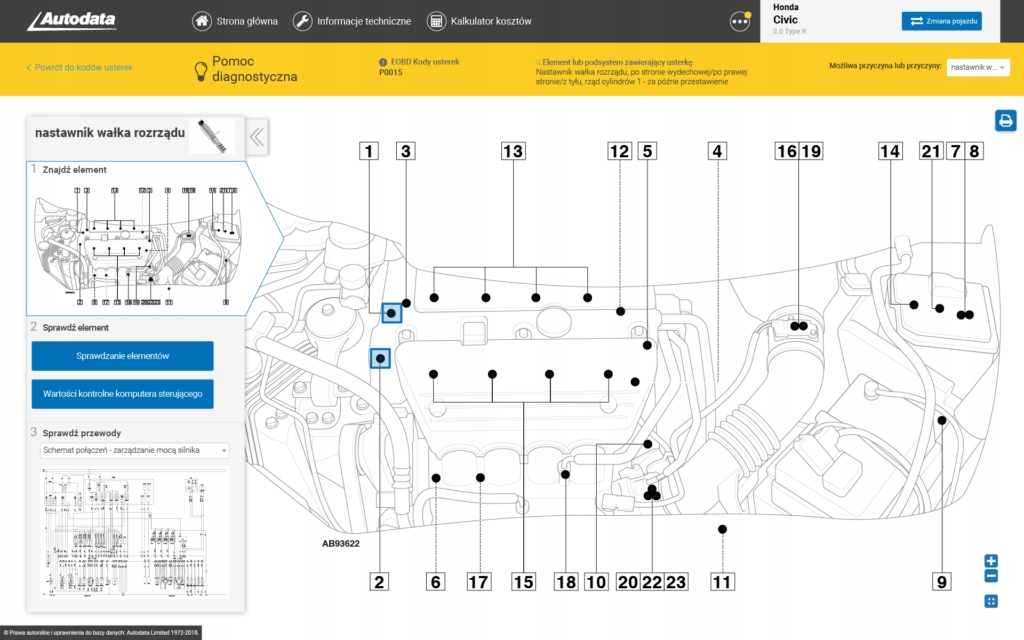This screenshot has height=640, width=1024.
Task: Click the home icon next to Strona główna
Action: pyautogui.click(x=199, y=20)
